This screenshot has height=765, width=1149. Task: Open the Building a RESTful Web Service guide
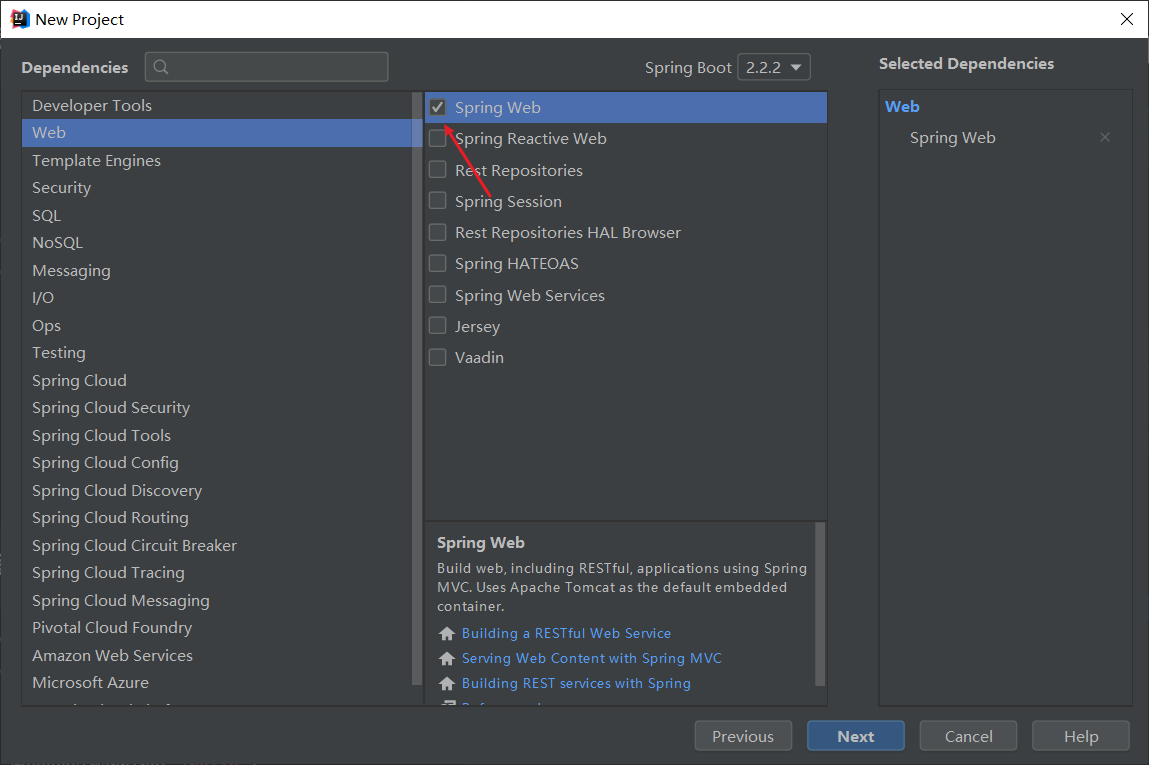pyautogui.click(x=566, y=633)
